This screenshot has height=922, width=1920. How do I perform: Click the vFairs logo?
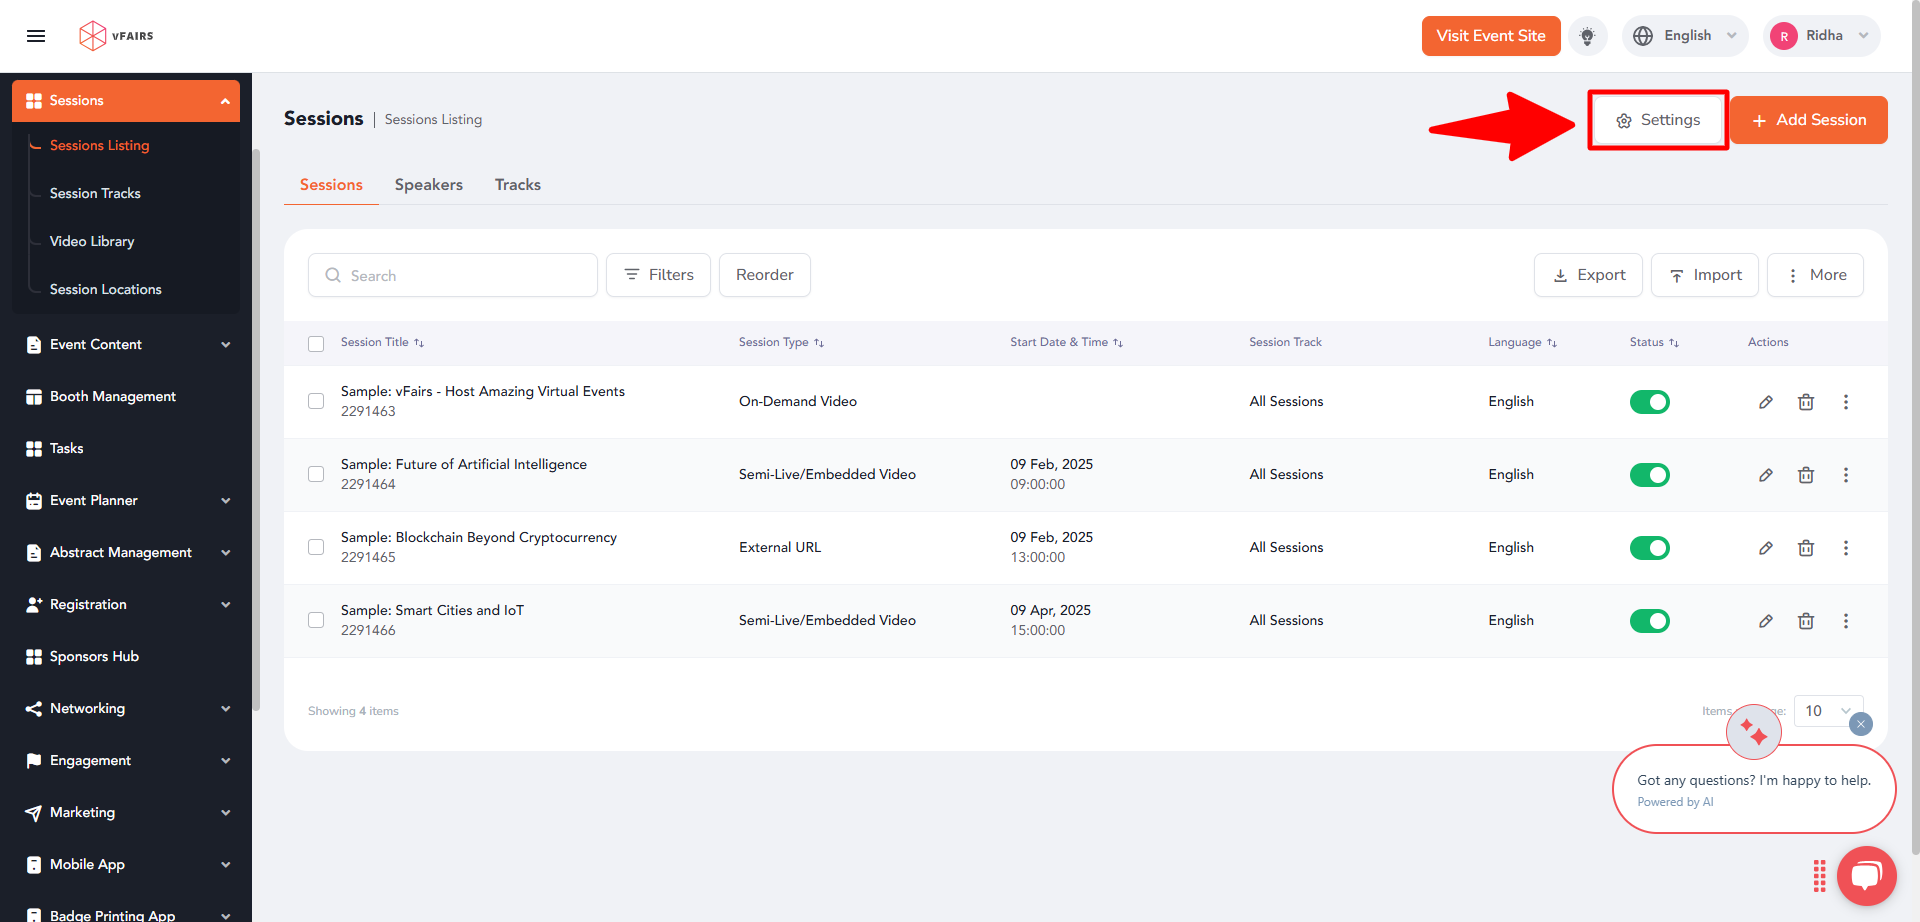pos(114,35)
